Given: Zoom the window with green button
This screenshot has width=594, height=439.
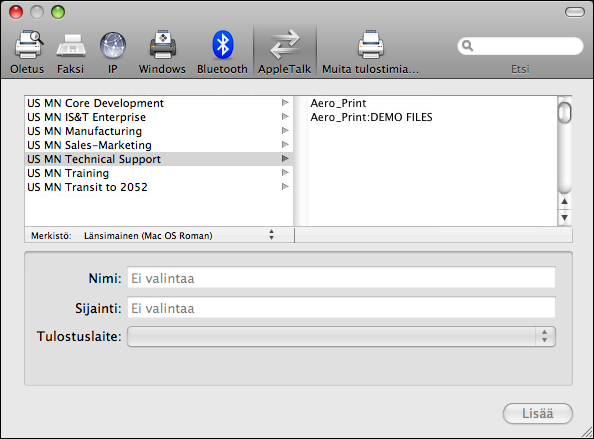Looking at the screenshot, I should [58, 12].
